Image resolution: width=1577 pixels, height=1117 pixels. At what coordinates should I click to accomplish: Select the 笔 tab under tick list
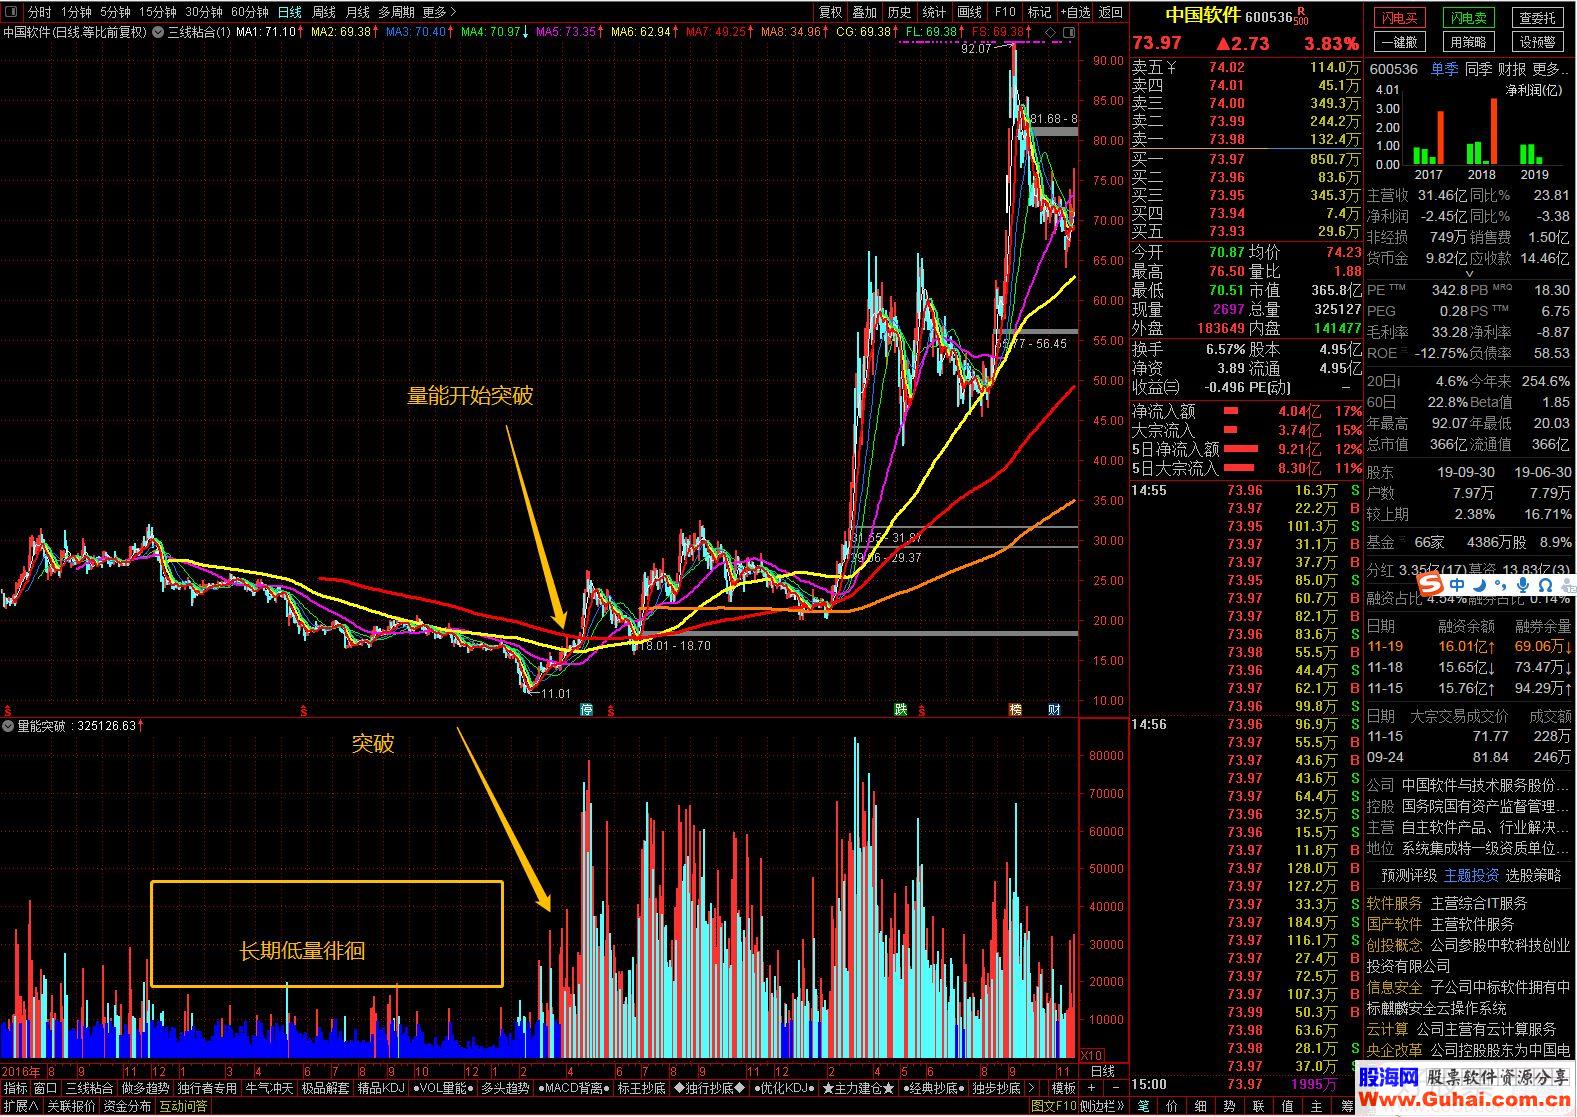(1144, 1106)
